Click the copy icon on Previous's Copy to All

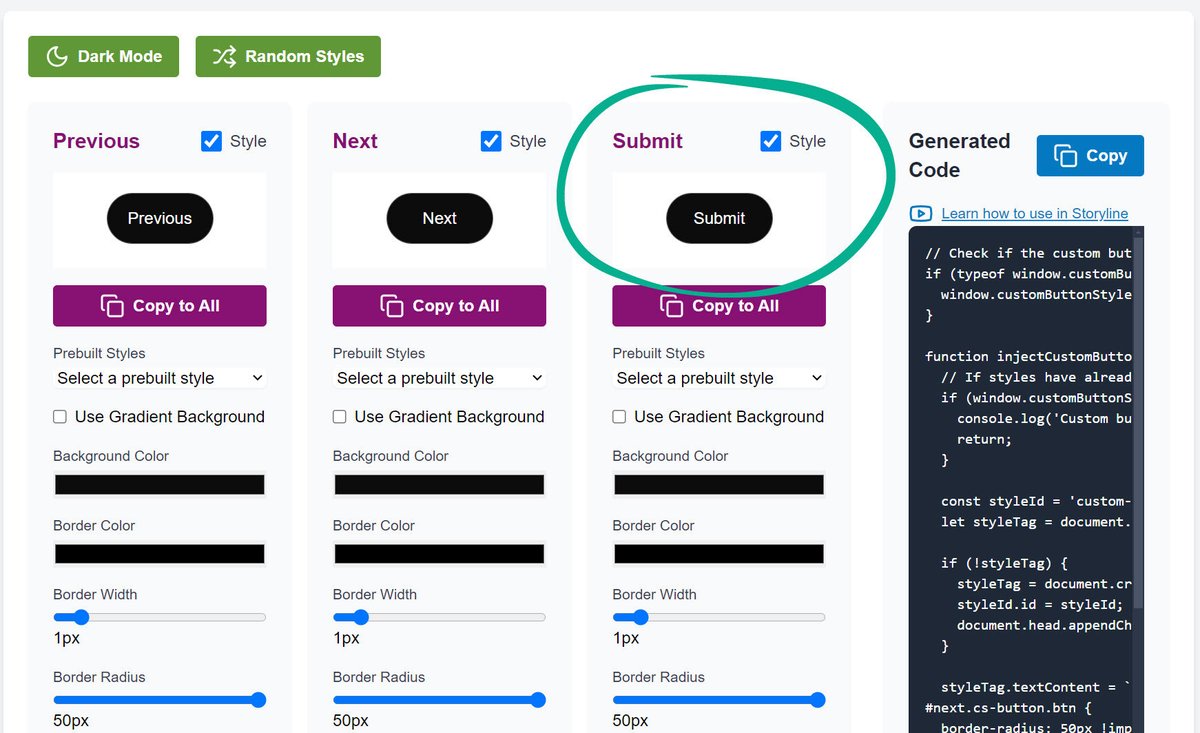pos(113,306)
